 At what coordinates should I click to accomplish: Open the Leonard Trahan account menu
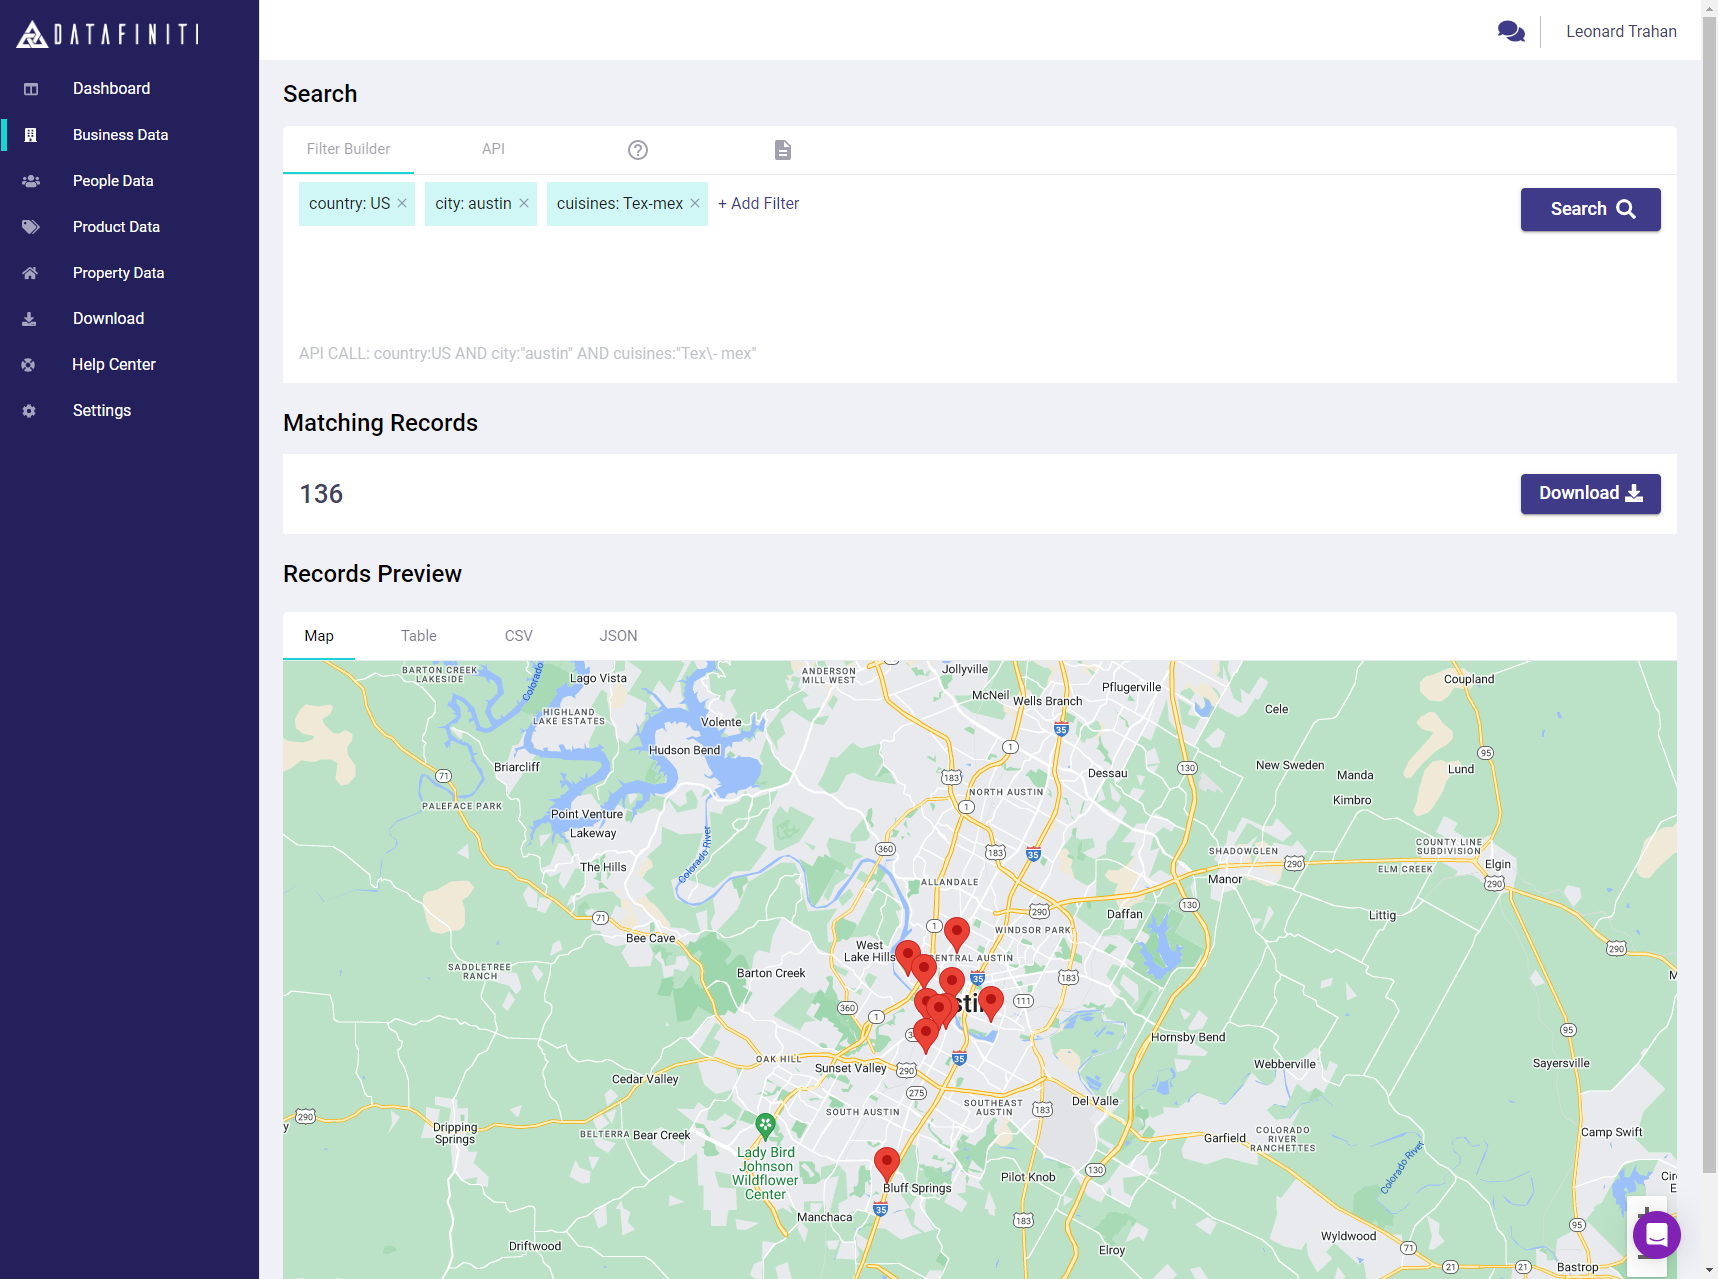(x=1621, y=32)
